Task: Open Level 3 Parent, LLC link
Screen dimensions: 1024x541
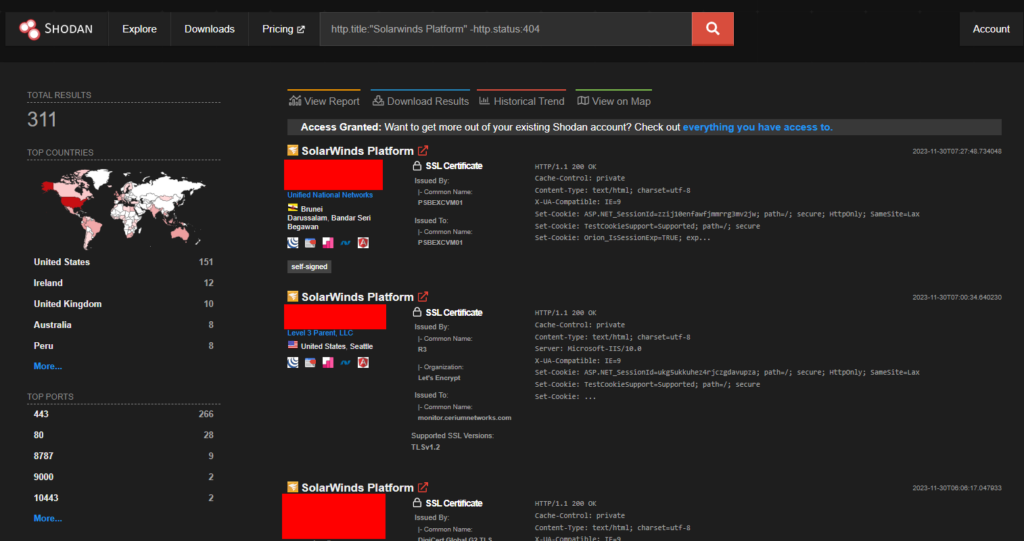Action: coord(320,333)
